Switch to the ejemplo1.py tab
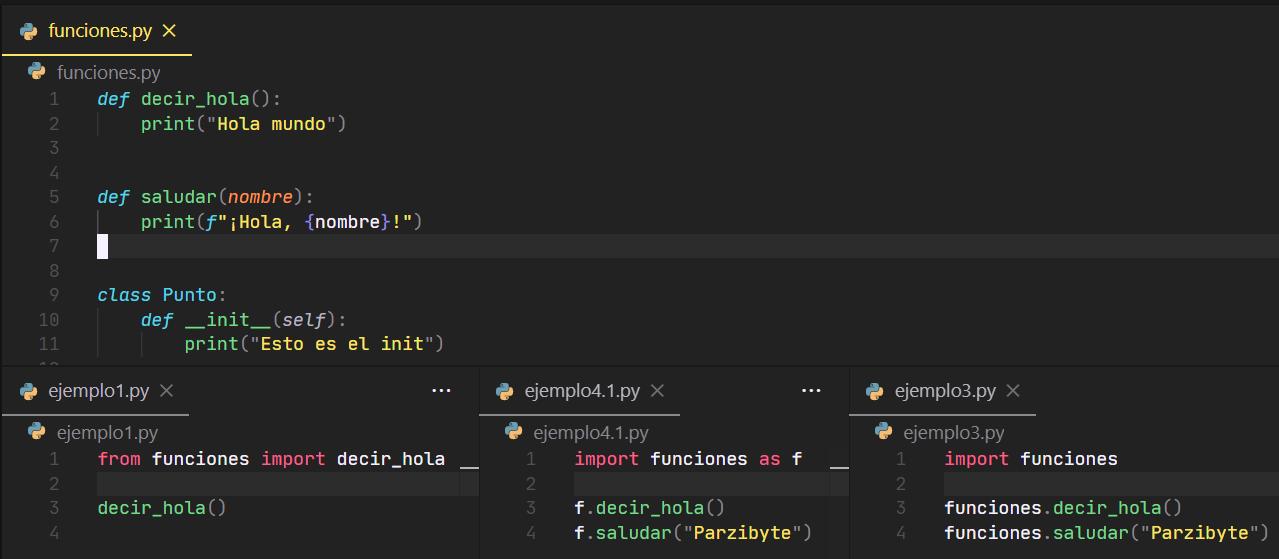Viewport: 1279px width, 559px height. coord(95,391)
